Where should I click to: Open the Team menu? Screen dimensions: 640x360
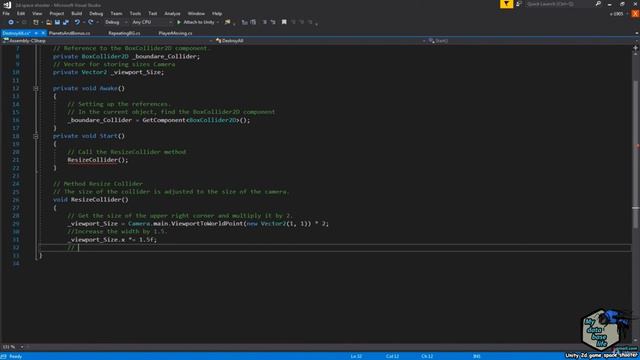pos(116,13)
